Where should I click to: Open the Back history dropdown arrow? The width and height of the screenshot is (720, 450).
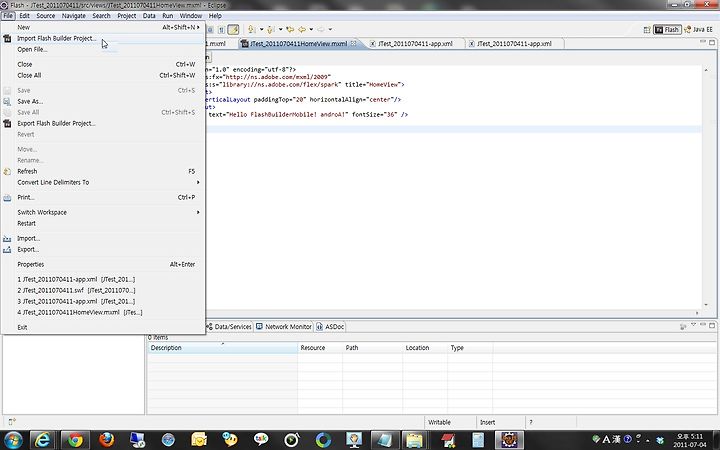click(311, 29)
